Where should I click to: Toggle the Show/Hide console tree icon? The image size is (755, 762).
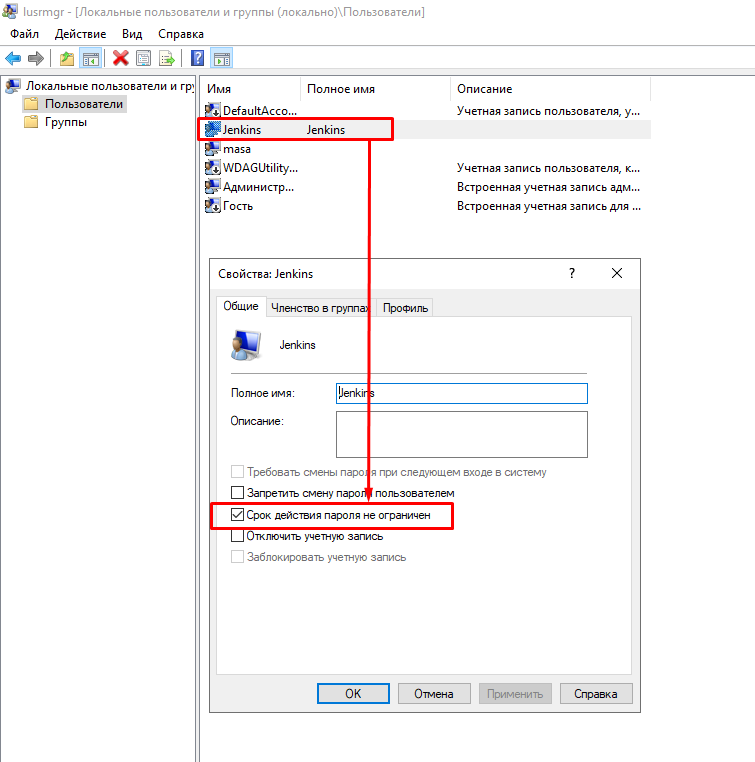90,58
